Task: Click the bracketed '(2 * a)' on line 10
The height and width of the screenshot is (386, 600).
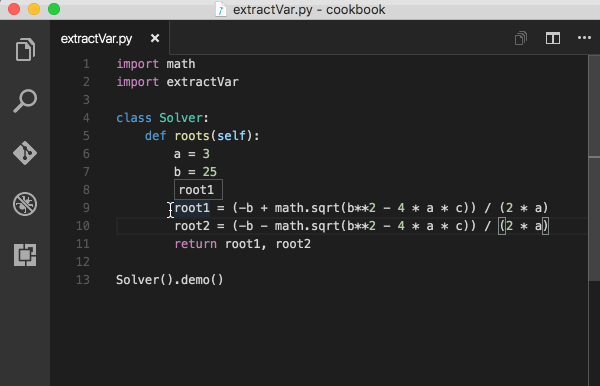Action: [523, 226]
